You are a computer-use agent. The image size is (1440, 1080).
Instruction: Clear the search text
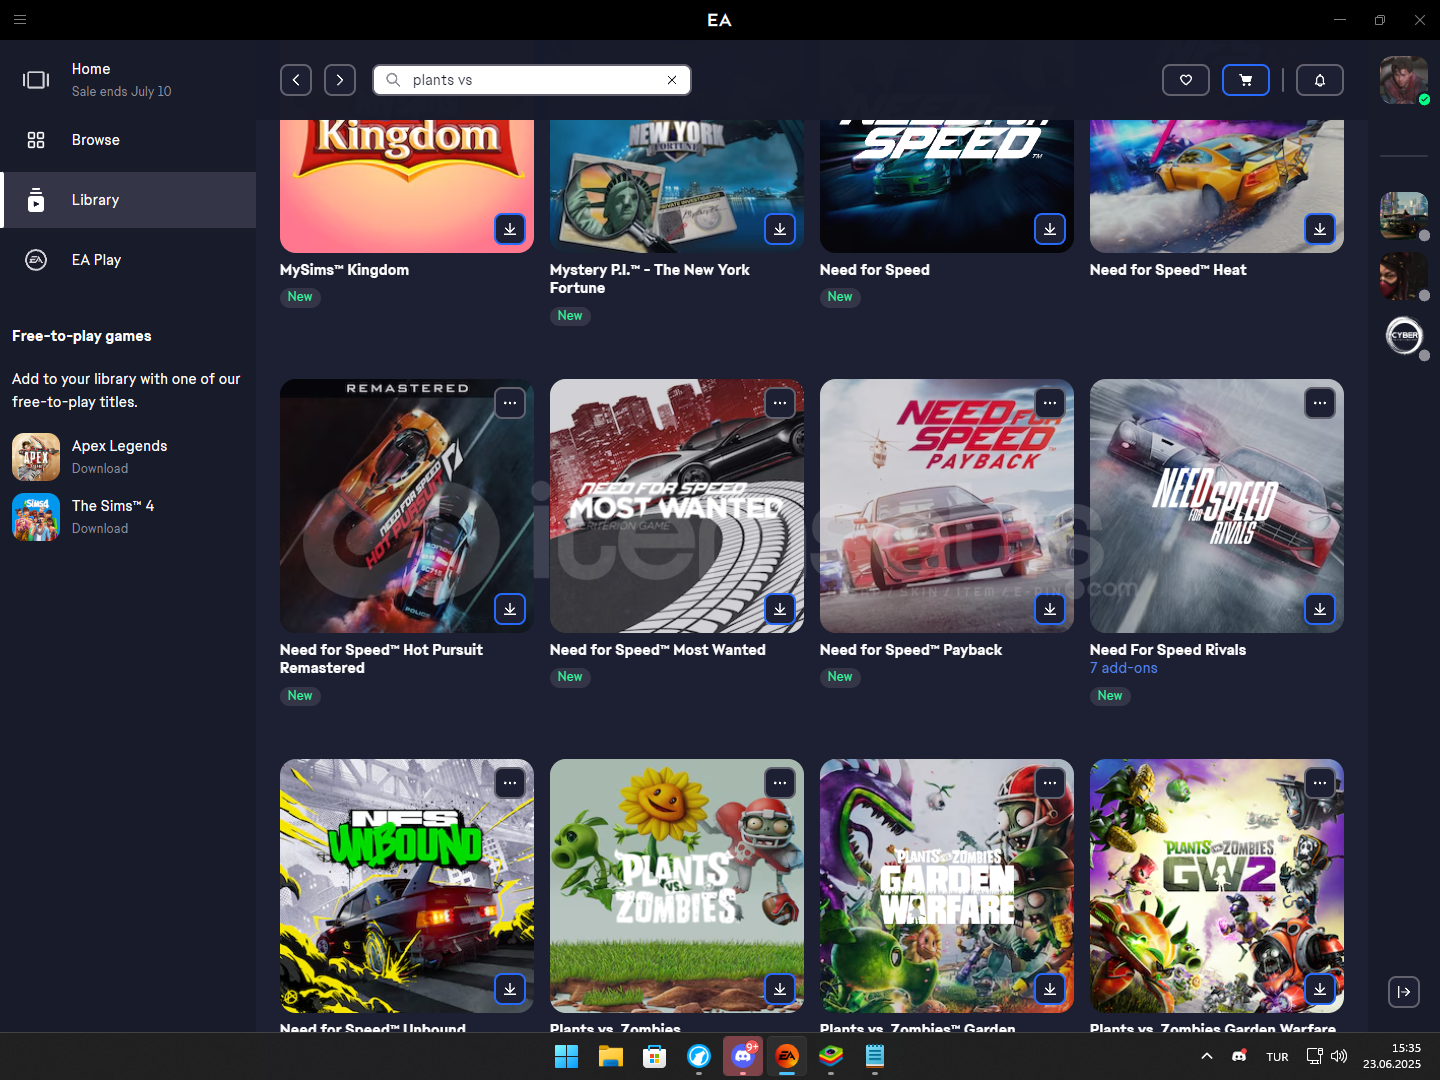tap(672, 80)
